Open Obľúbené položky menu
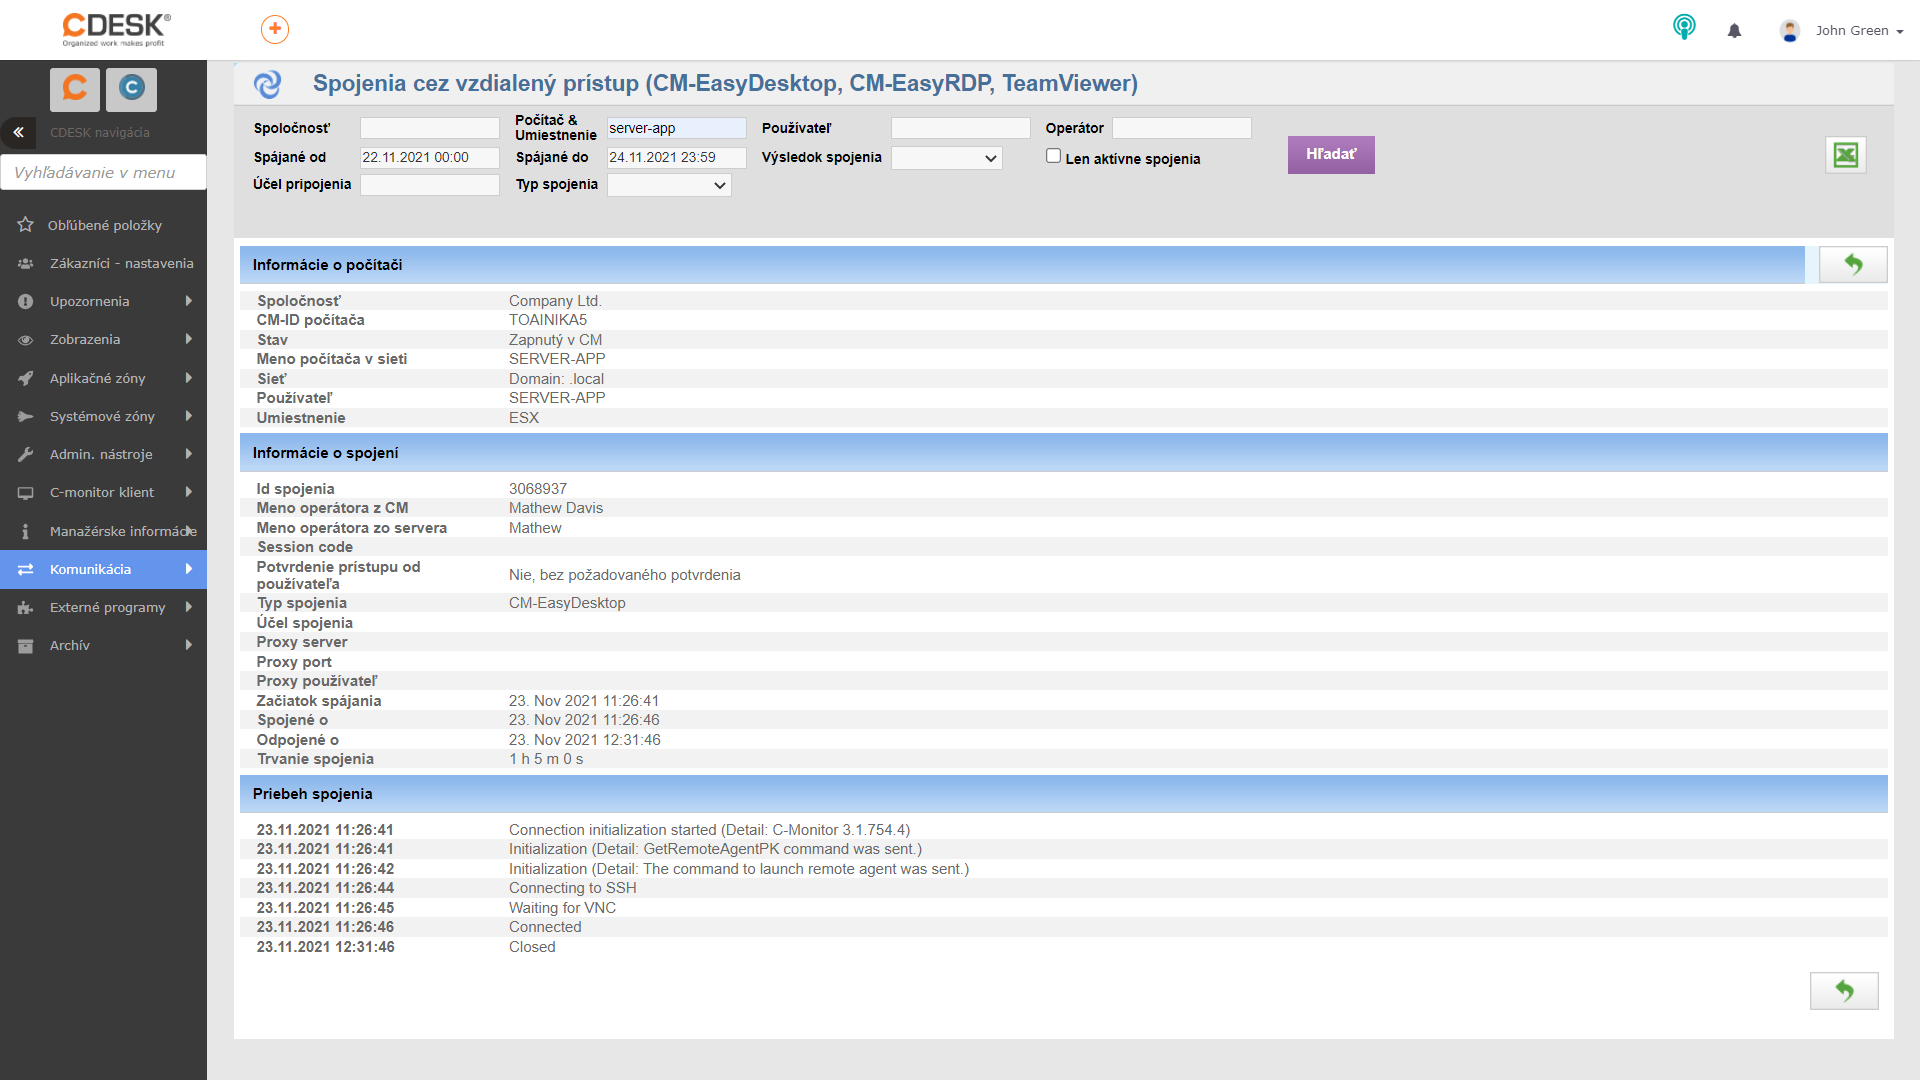The image size is (1920, 1080). 104,225
